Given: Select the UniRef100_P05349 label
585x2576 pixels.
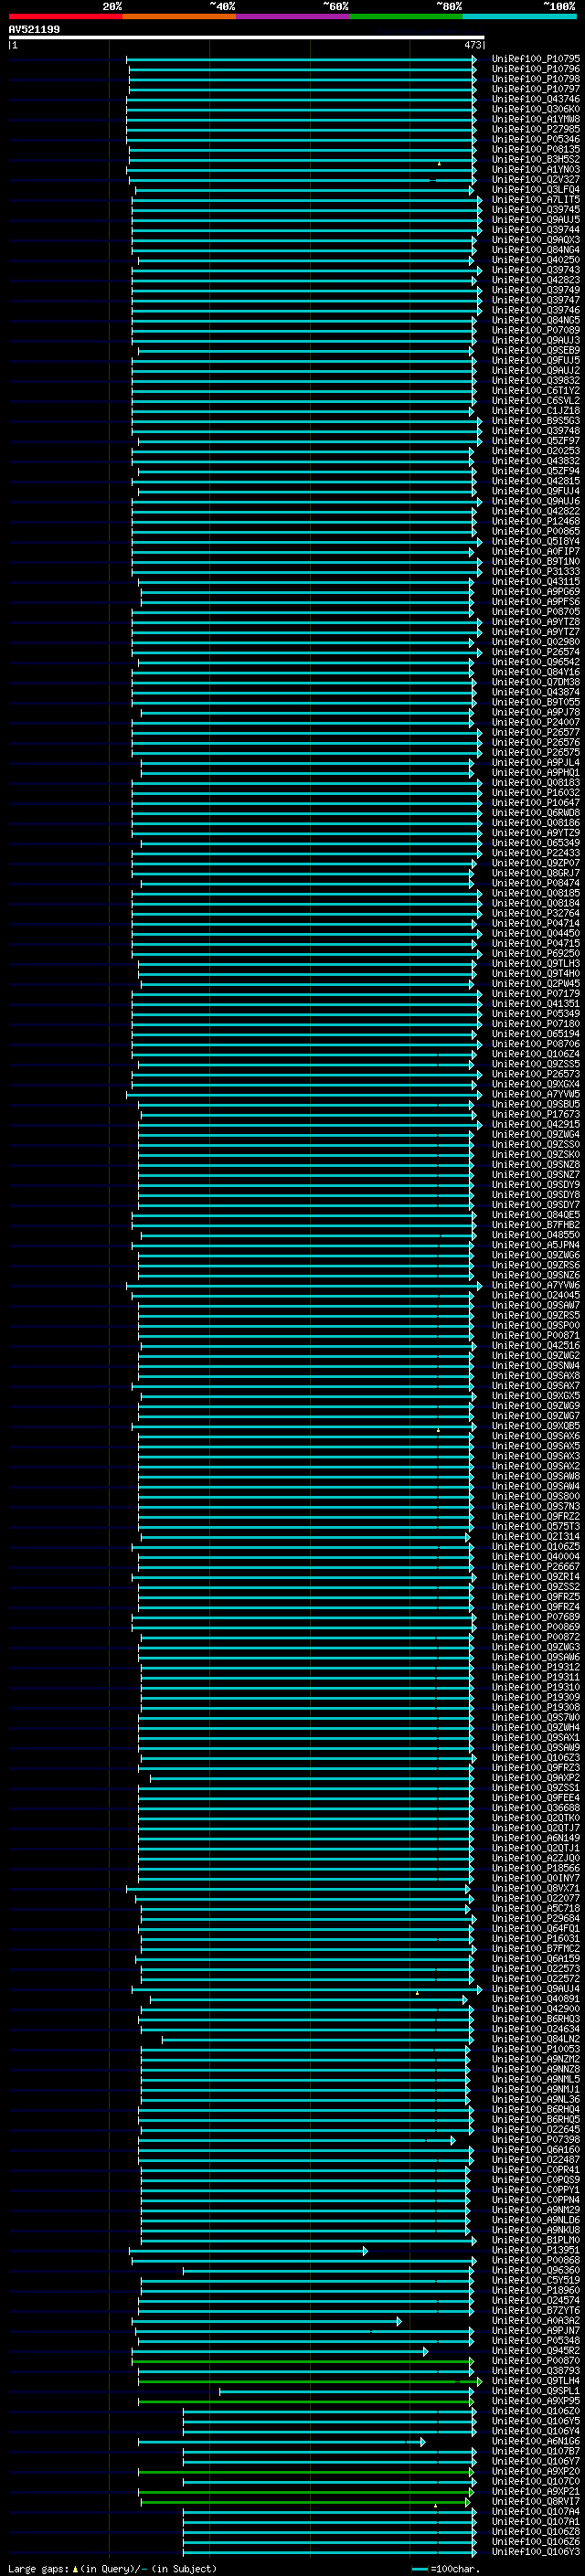Looking at the screenshot, I should coord(535,1014).
